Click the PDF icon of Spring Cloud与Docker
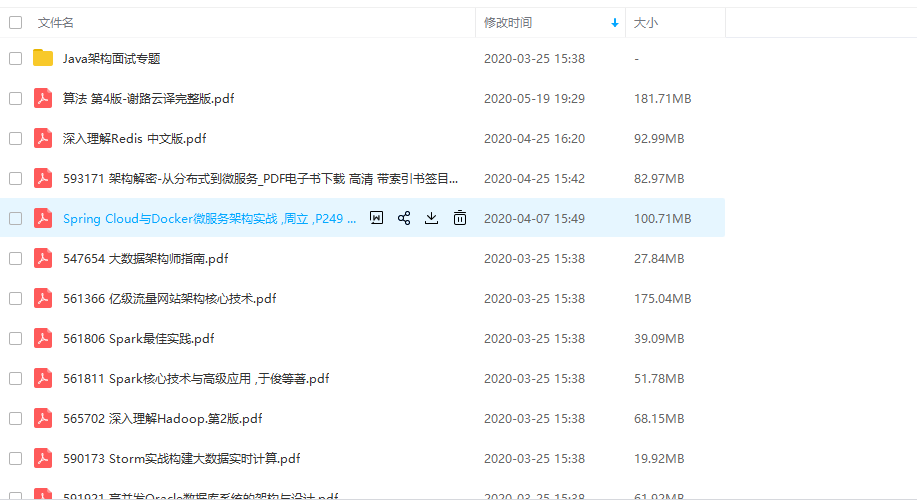Screen dimensions: 917x503 43,218
